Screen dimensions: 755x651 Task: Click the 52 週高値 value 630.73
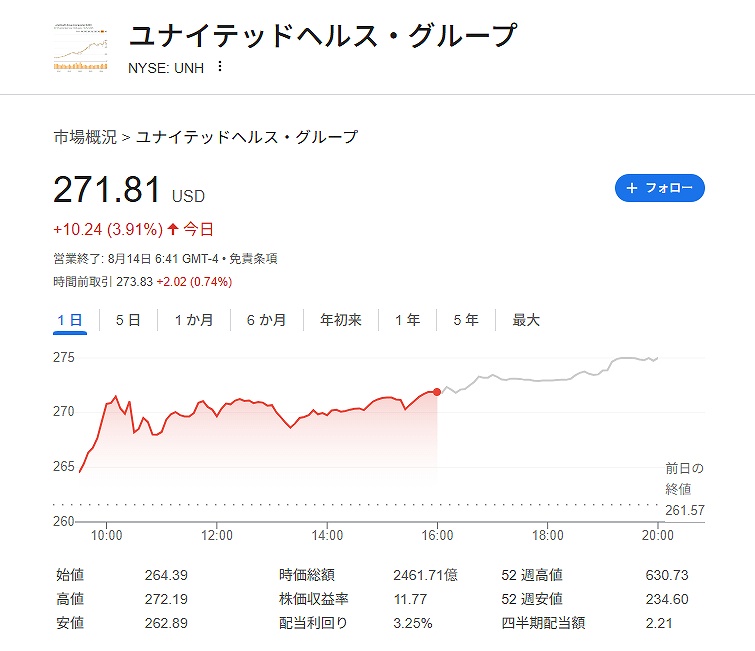(x=668, y=575)
